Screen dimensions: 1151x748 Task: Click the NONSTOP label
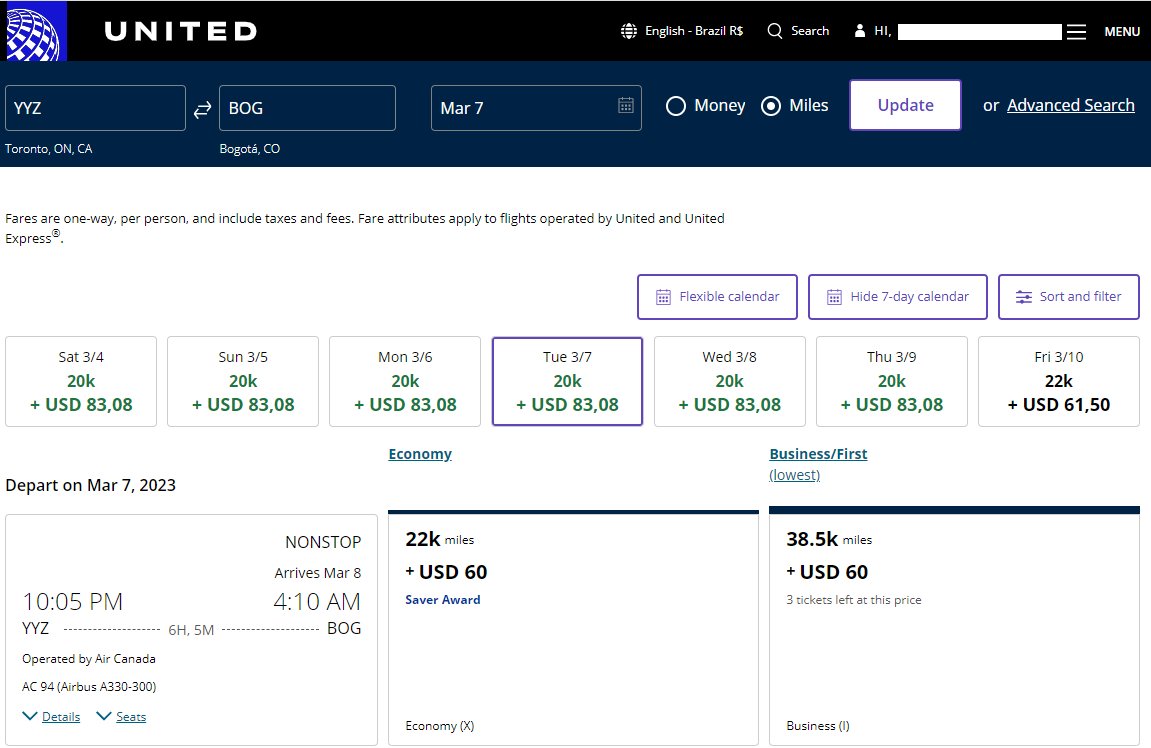click(x=323, y=542)
